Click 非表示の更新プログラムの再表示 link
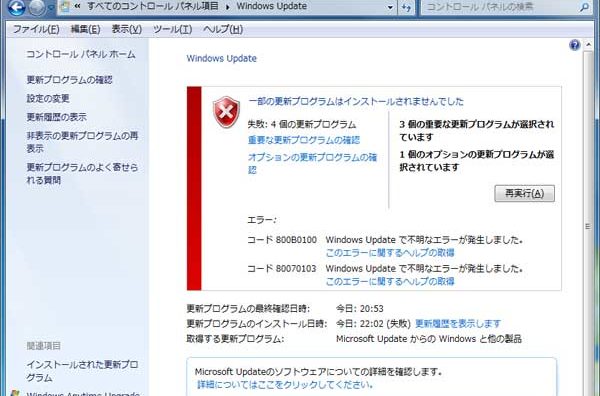This screenshot has width=600, height=396. coord(82,142)
